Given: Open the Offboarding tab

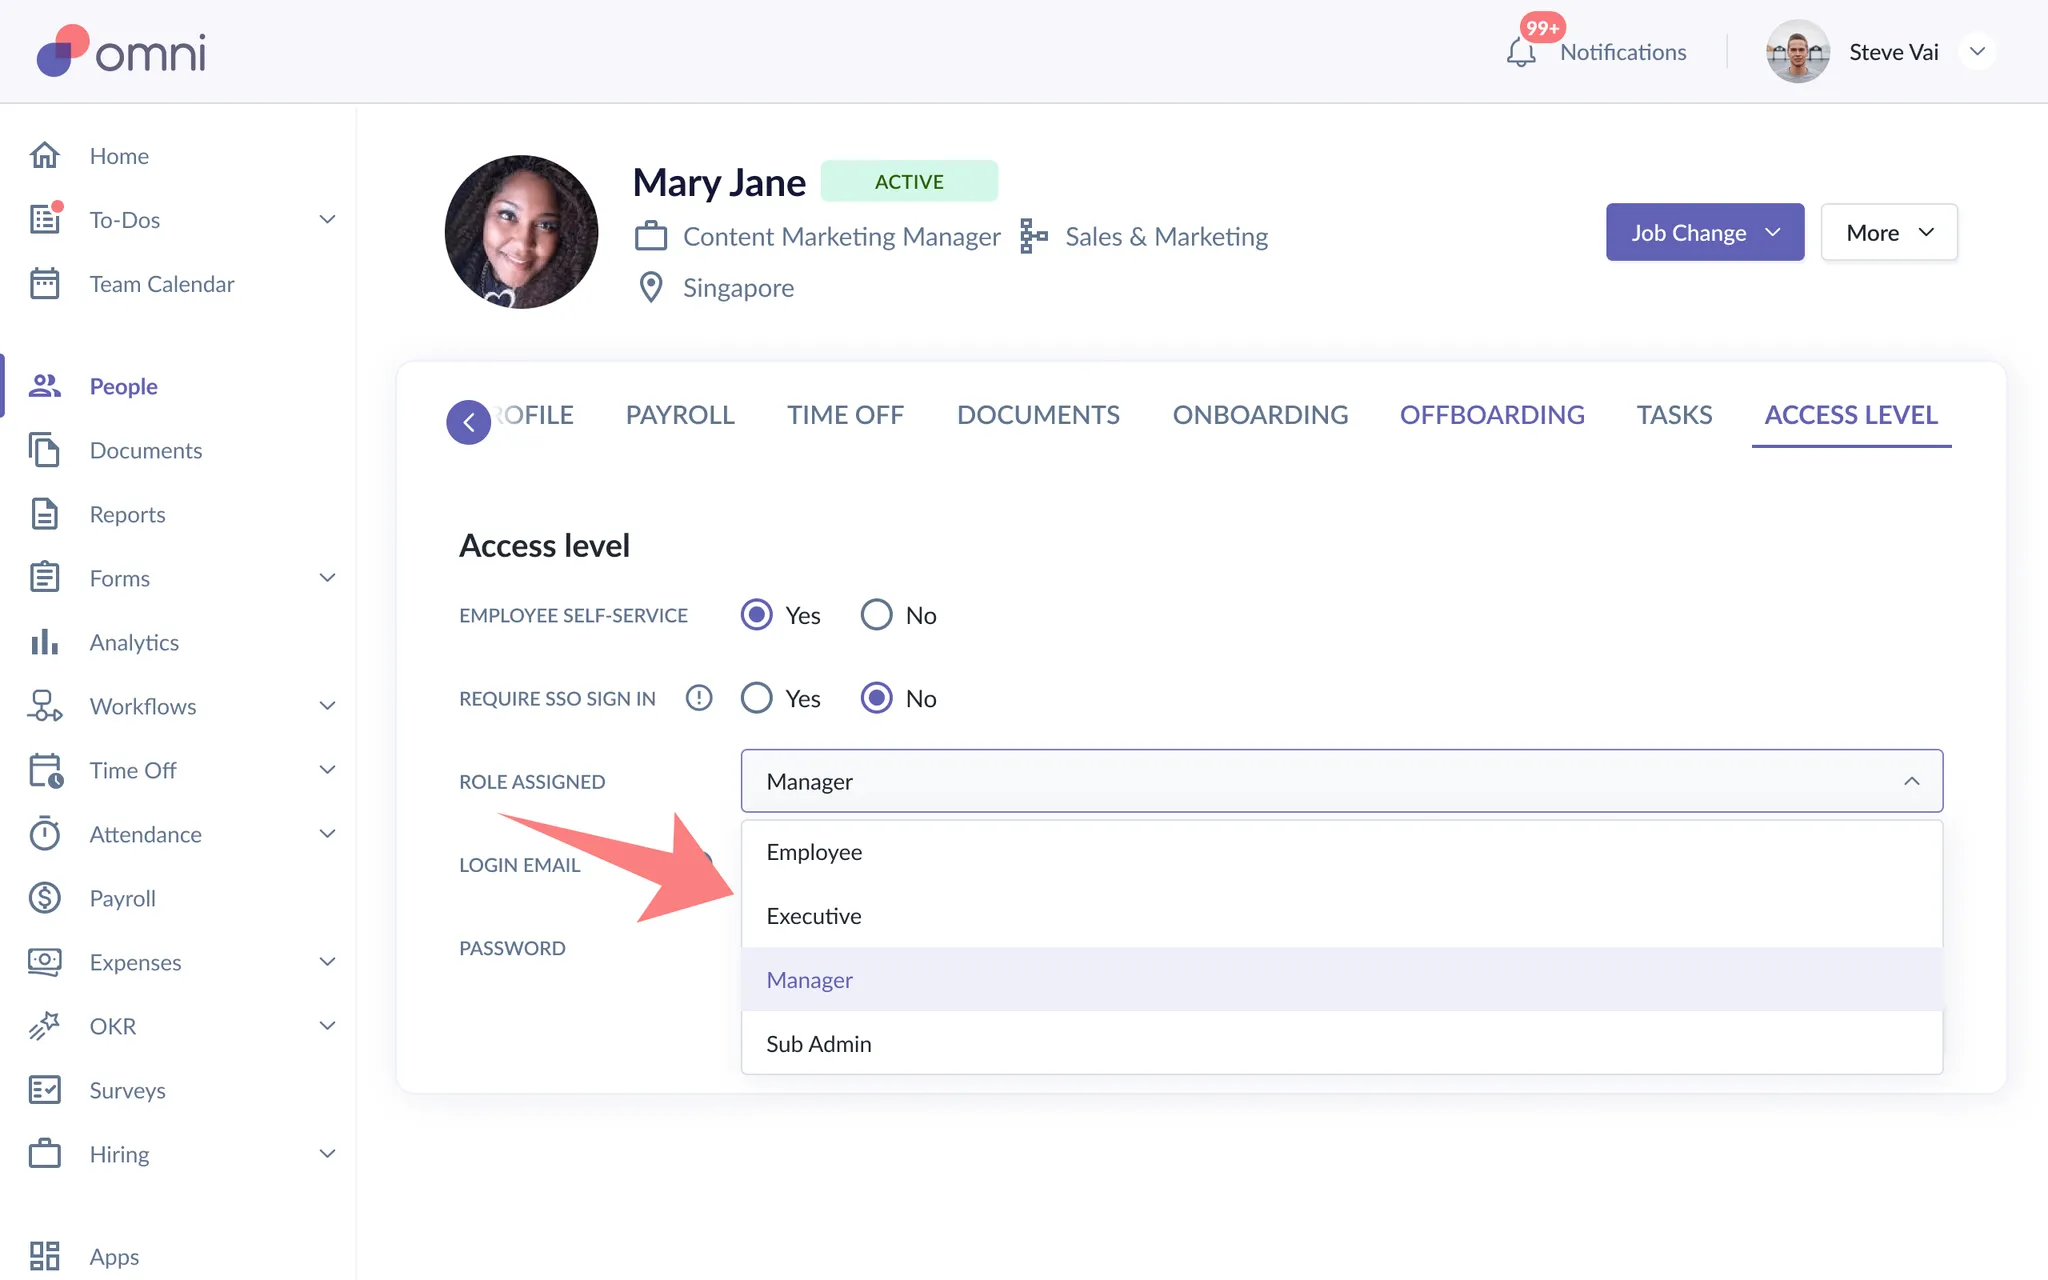Looking at the screenshot, I should coord(1492,415).
